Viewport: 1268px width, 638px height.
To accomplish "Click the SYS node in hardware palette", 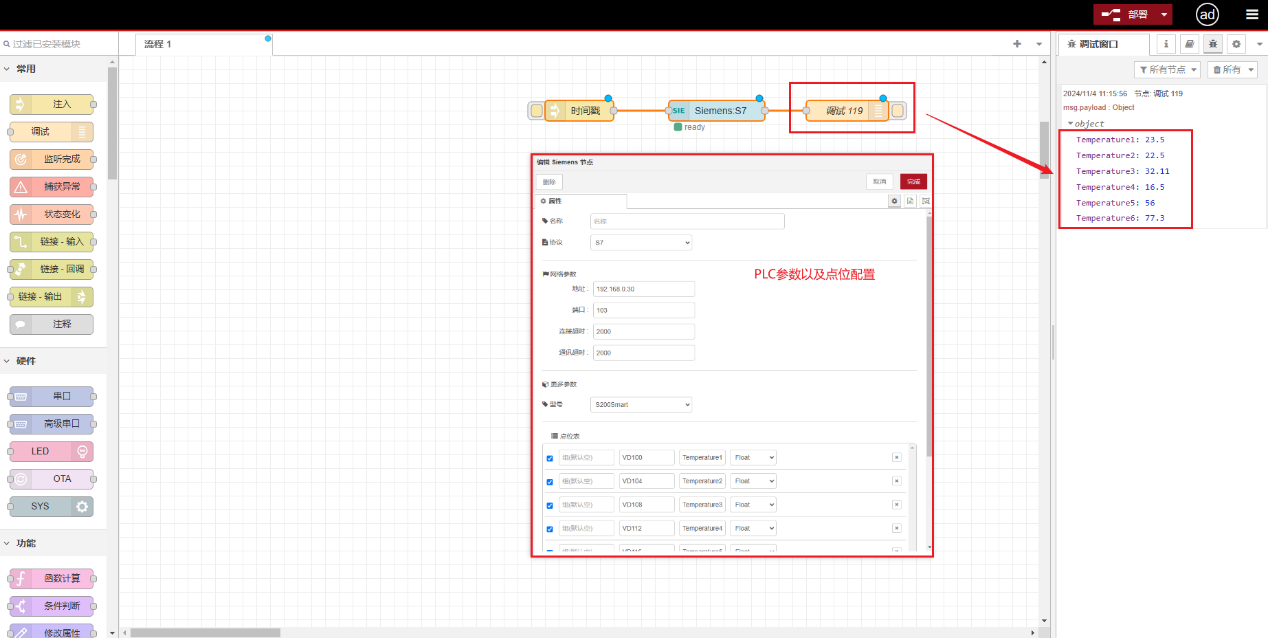I will (51, 507).
